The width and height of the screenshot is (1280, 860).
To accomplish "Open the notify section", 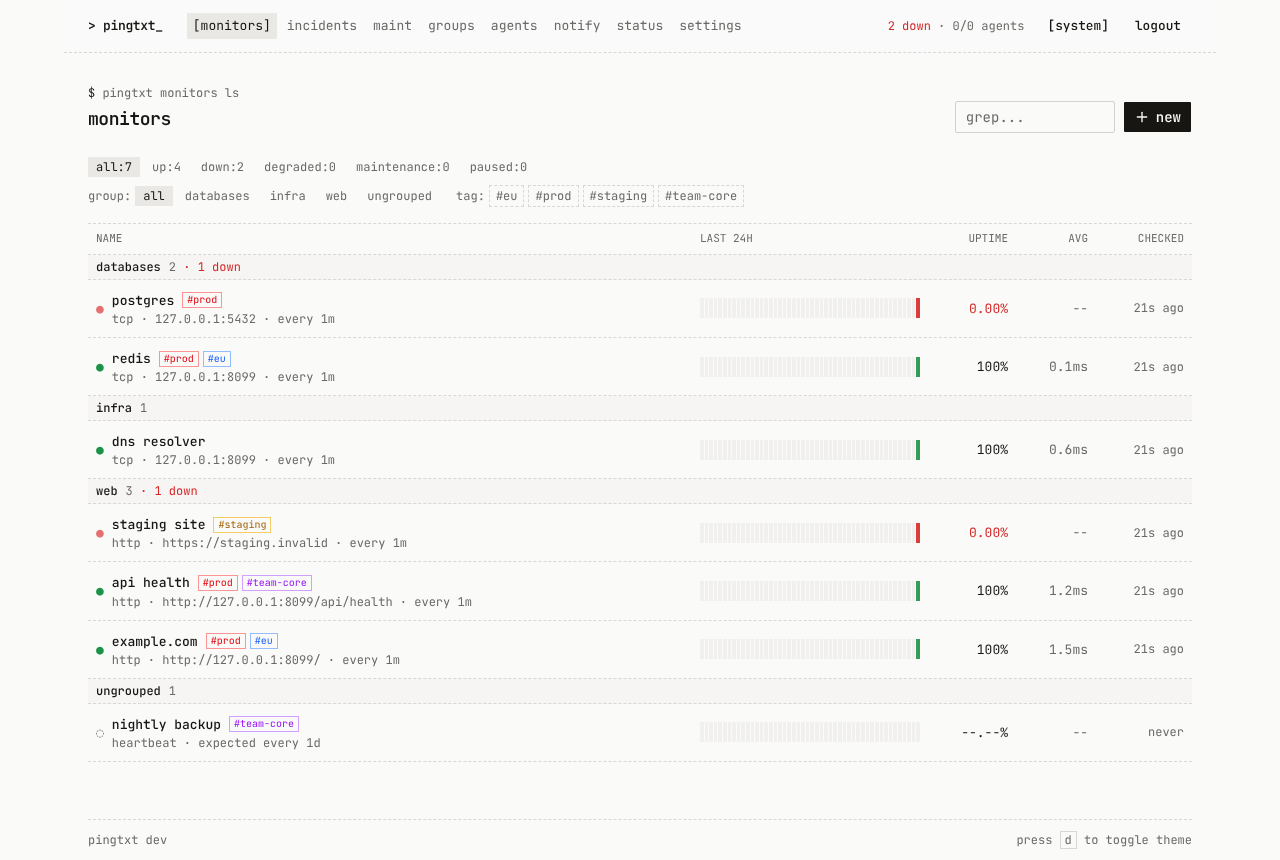I will 577,26.
